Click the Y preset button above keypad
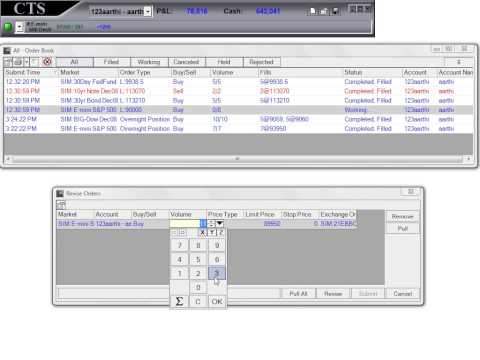480x360 pixels. click(x=212, y=233)
